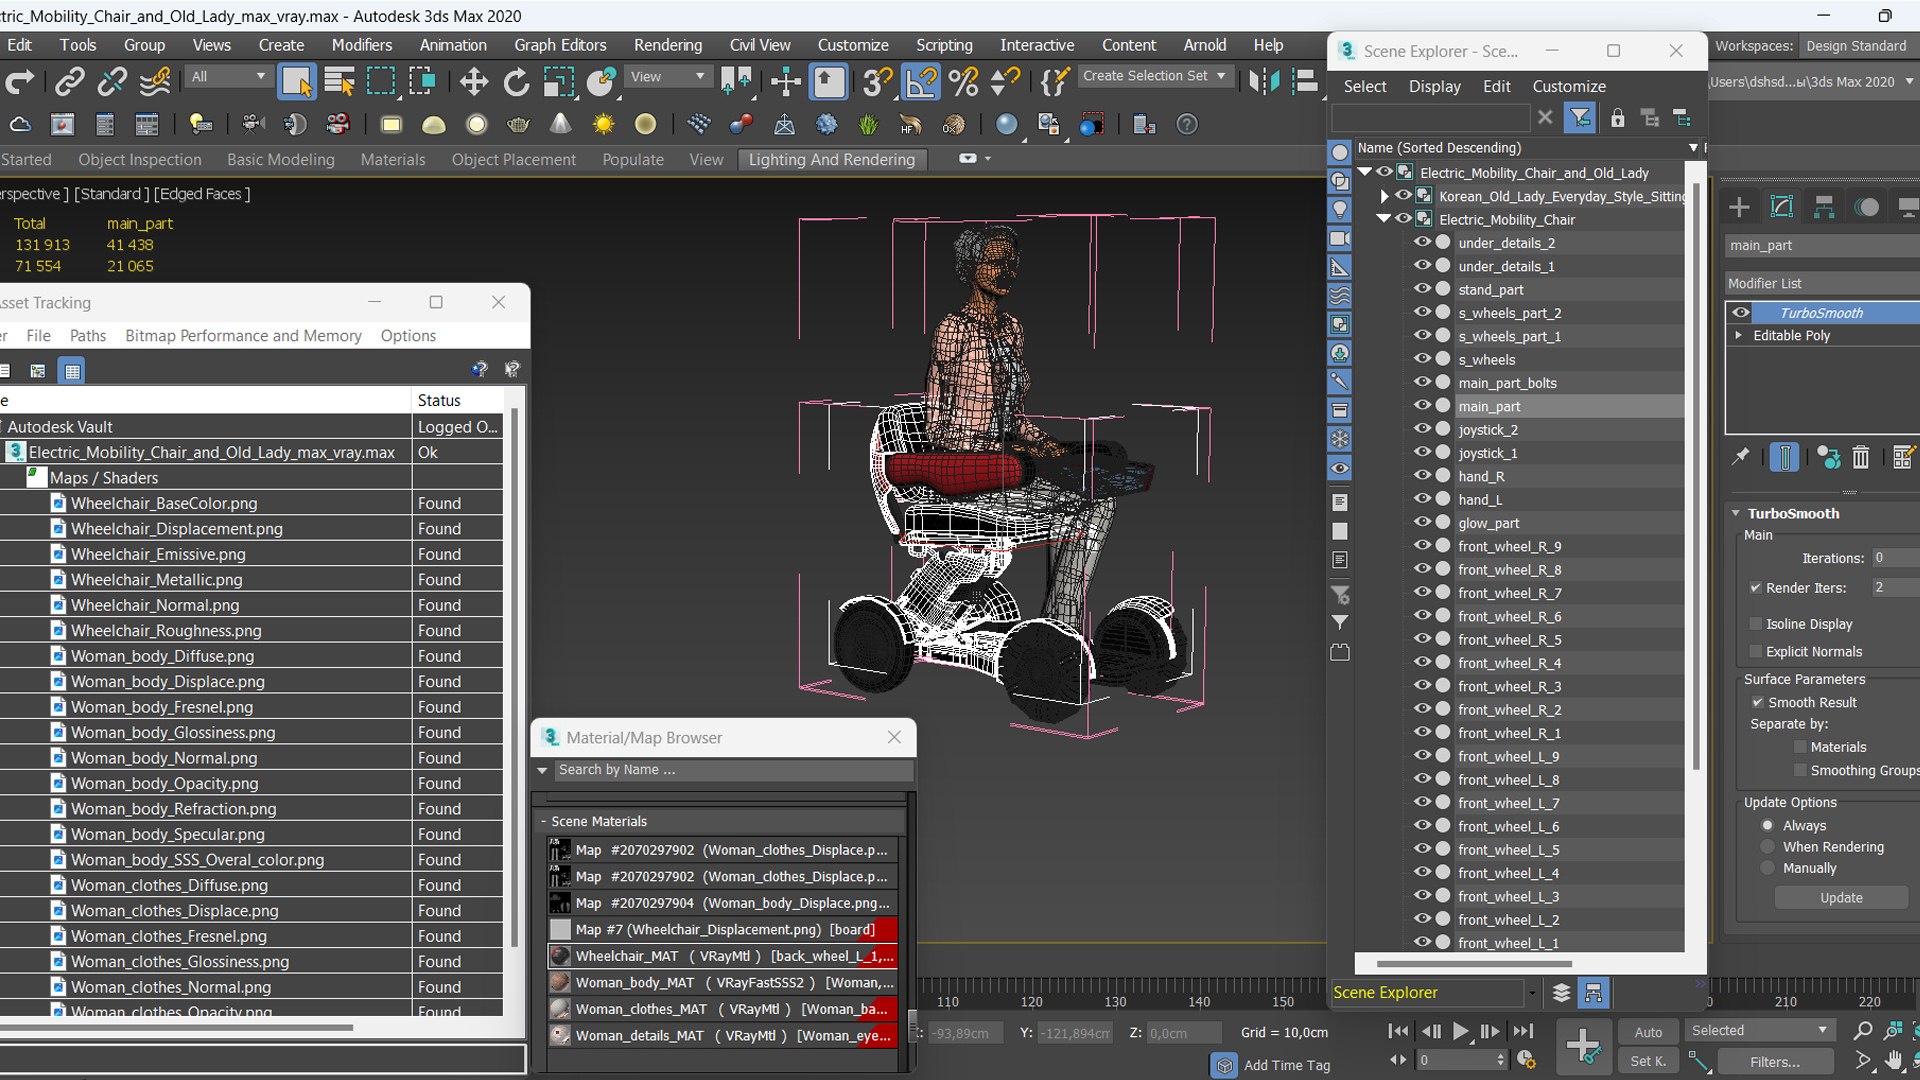Switch to the Object Placement ribbon tab
Screen dimensions: 1920x1080
coord(513,159)
